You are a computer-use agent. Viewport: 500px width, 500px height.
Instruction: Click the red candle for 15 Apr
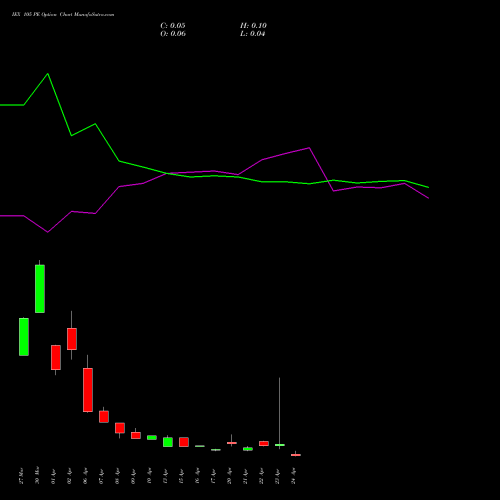point(184,442)
